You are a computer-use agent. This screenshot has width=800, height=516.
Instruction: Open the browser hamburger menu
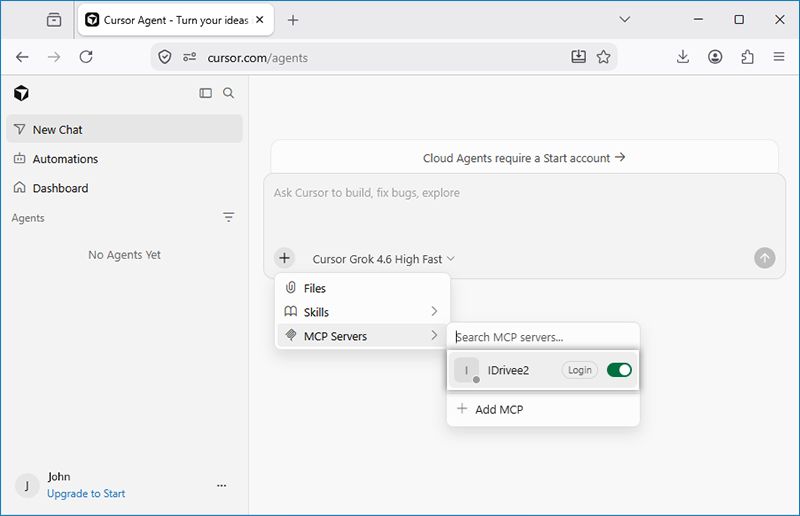779,57
